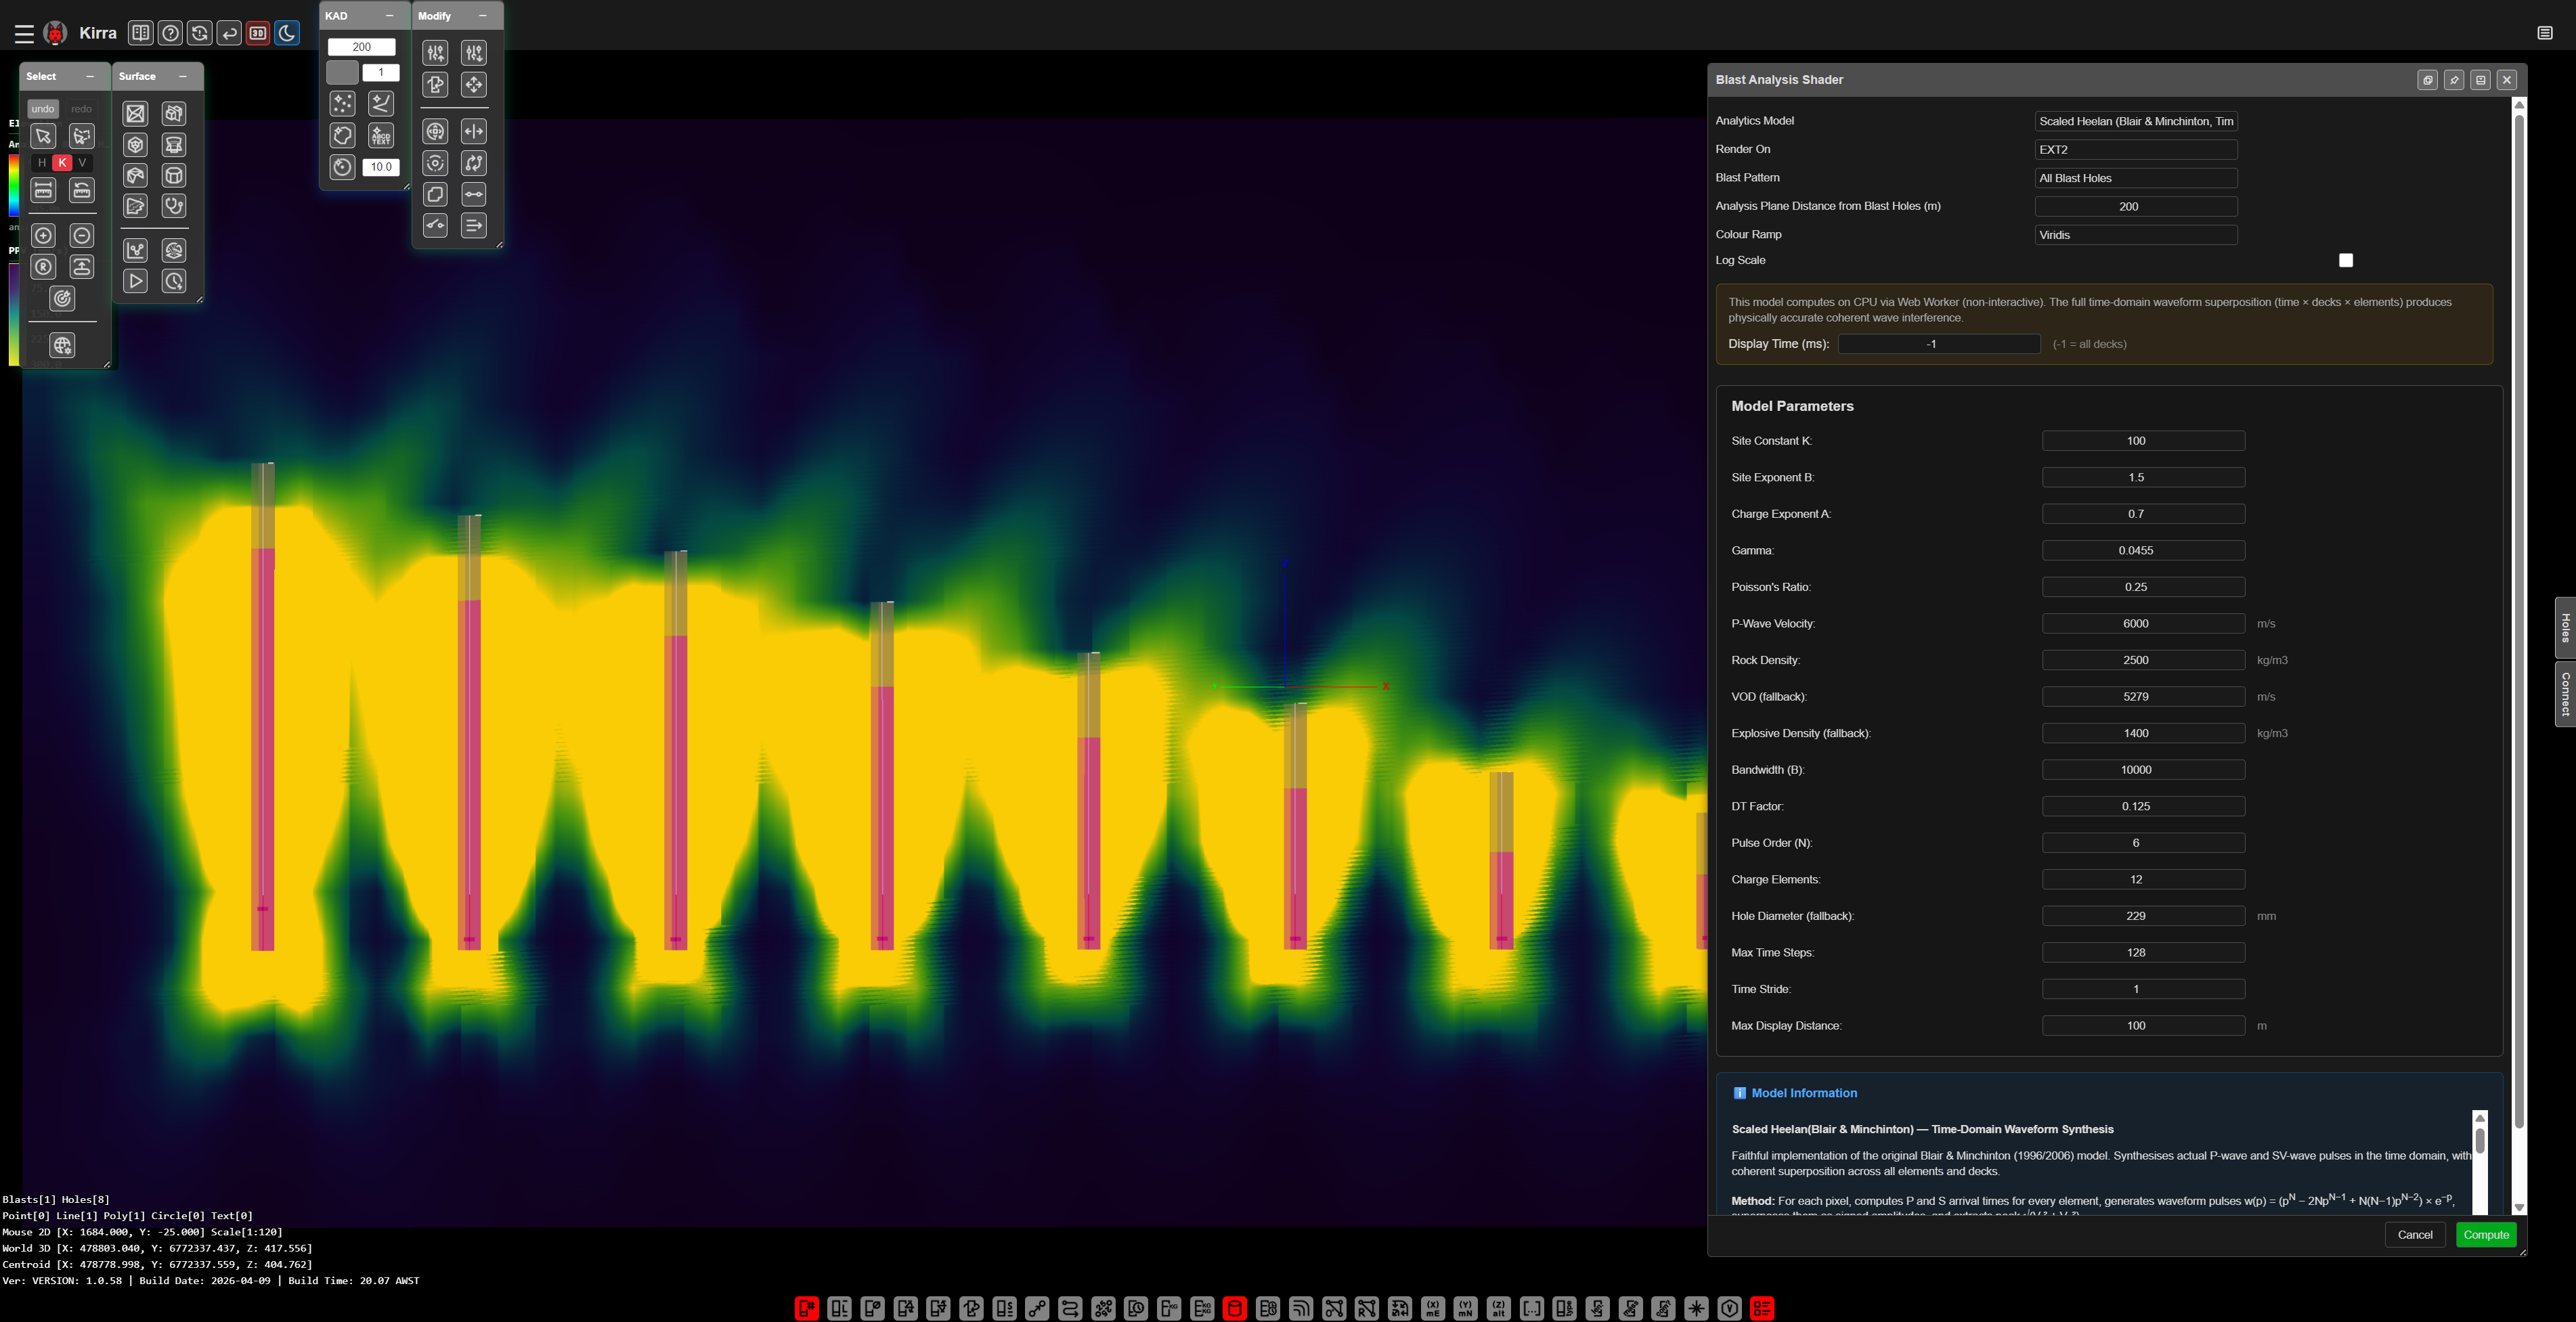This screenshot has width=2576, height=1322.
Task: Activate the ruler measure tool
Action: click(43, 190)
